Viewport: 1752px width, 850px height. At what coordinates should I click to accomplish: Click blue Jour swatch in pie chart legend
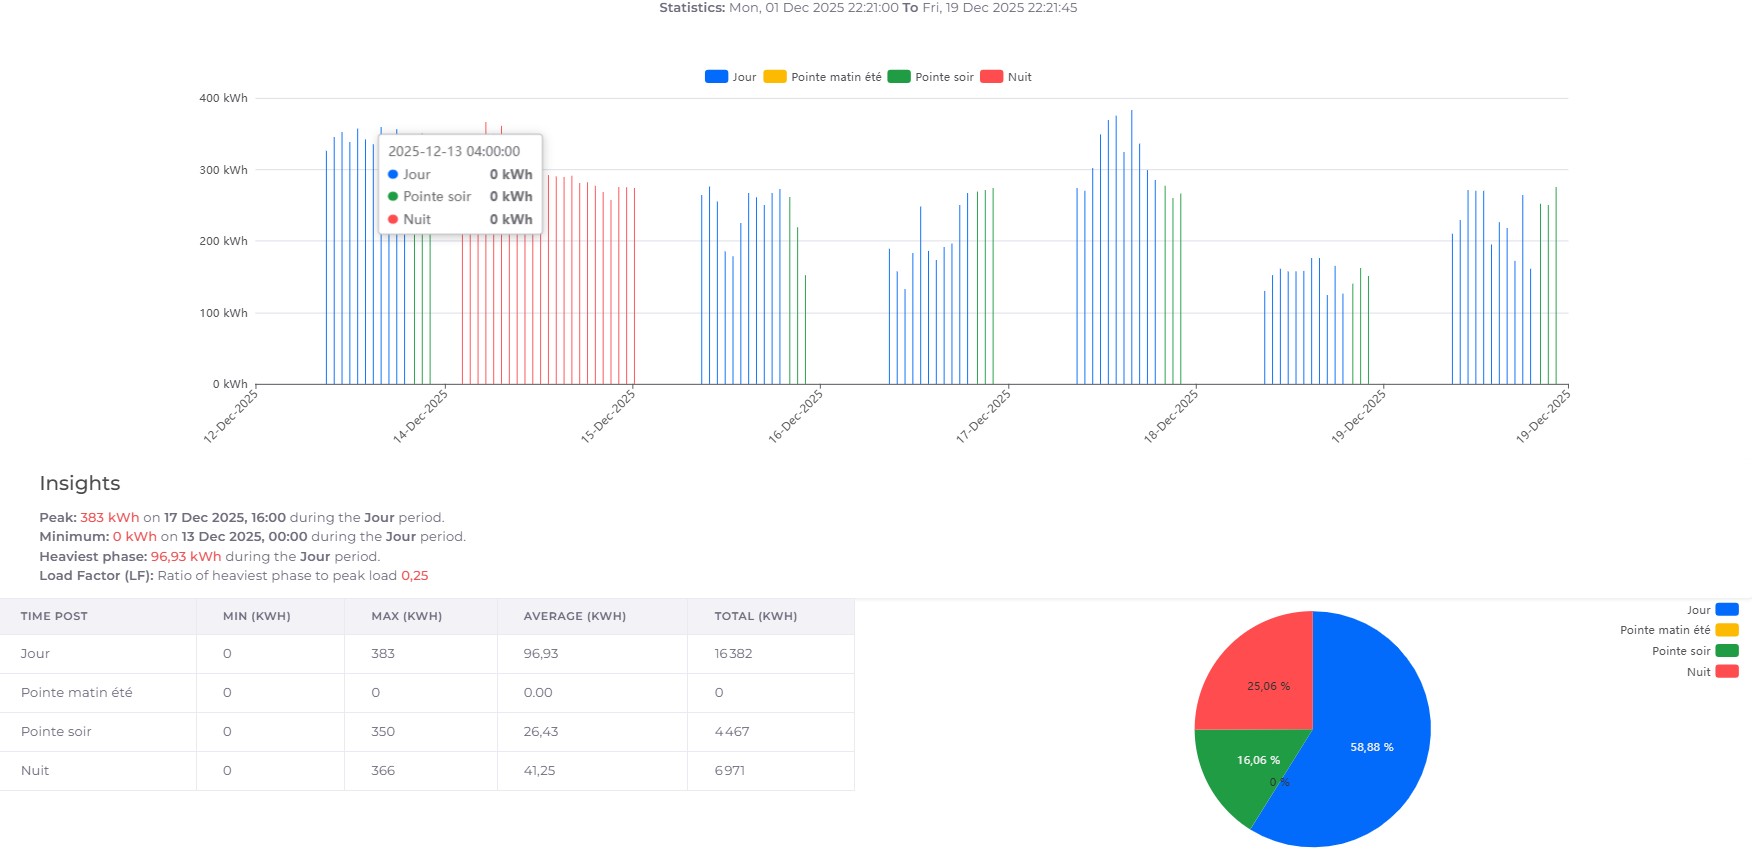(x=1727, y=610)
